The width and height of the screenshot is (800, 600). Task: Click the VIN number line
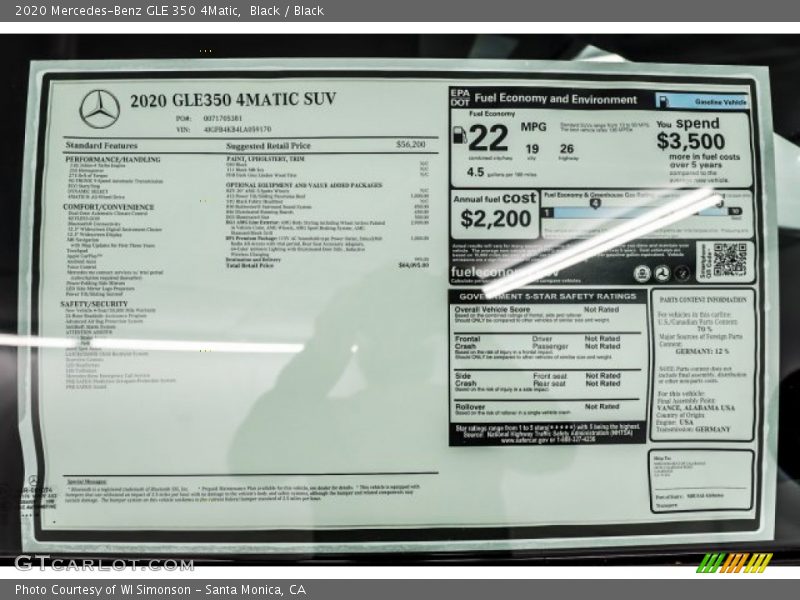pyautogui.click(x=223, y=130)
